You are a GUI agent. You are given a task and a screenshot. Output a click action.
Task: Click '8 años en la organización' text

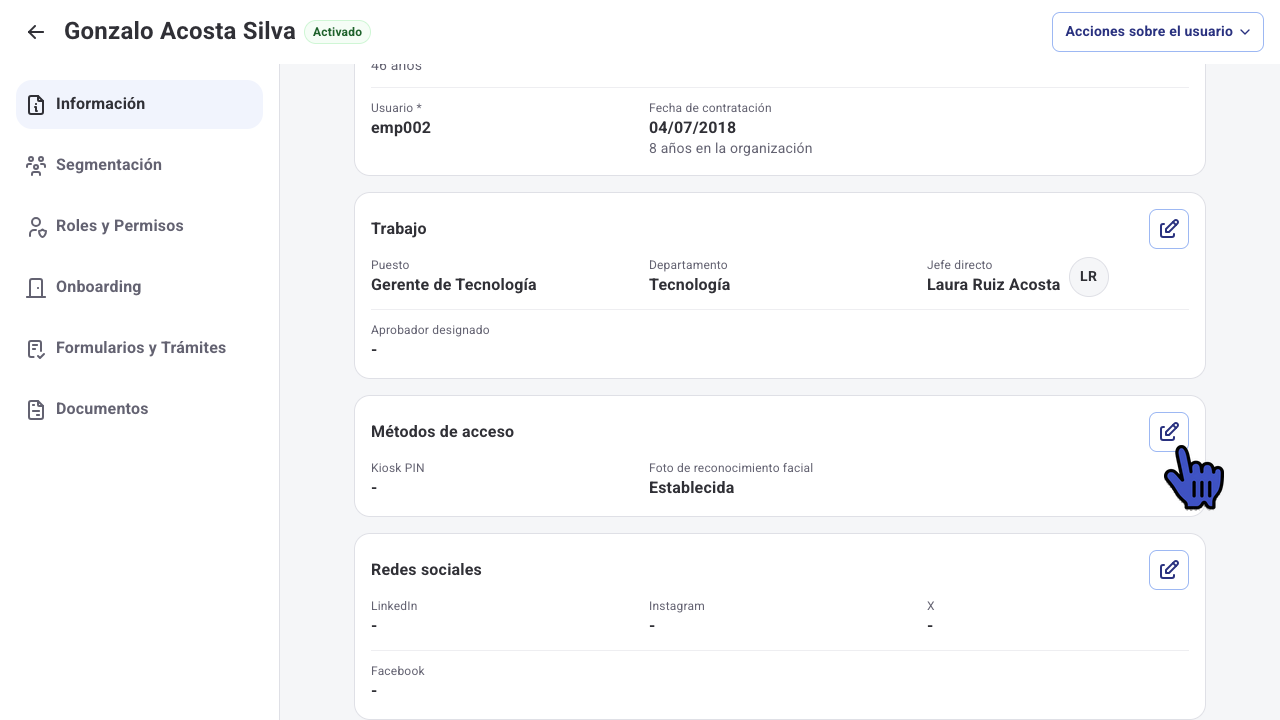point(730,148)
